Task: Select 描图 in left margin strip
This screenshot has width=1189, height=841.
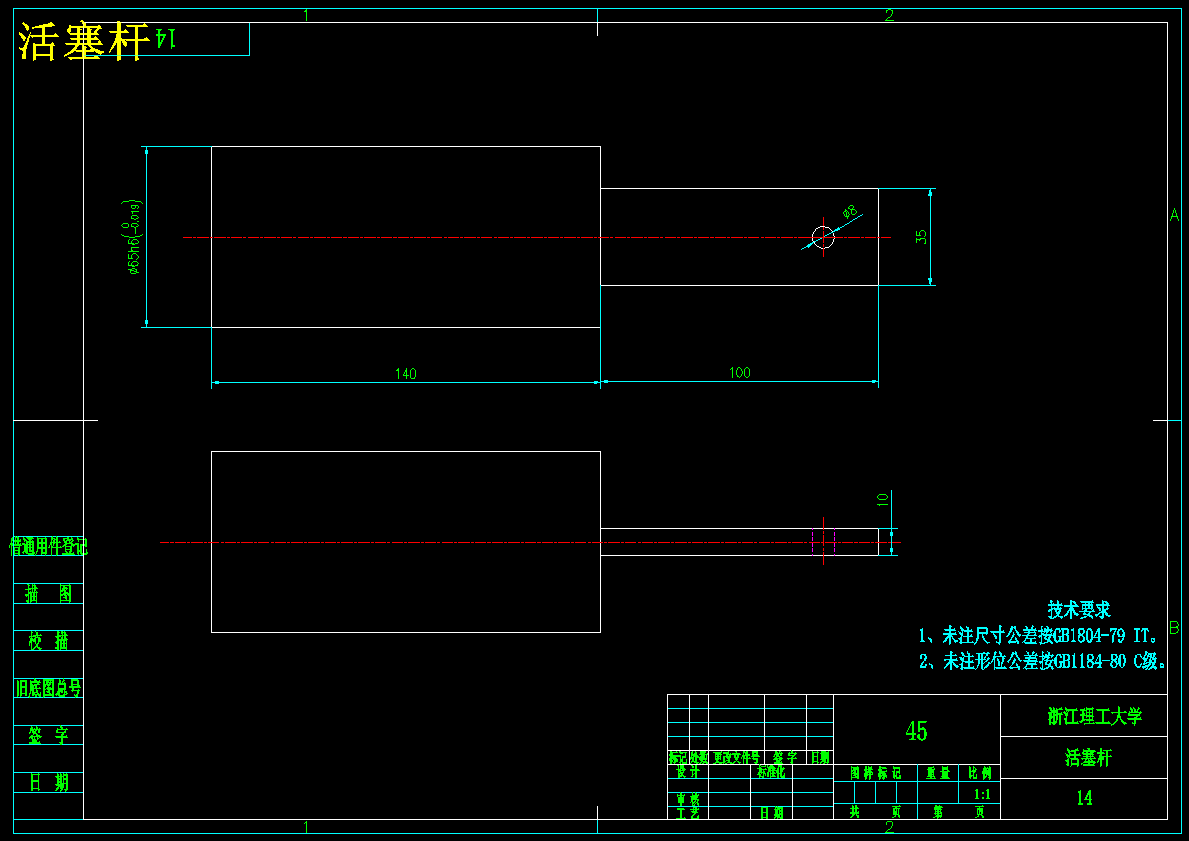Action: coord(49,593)
